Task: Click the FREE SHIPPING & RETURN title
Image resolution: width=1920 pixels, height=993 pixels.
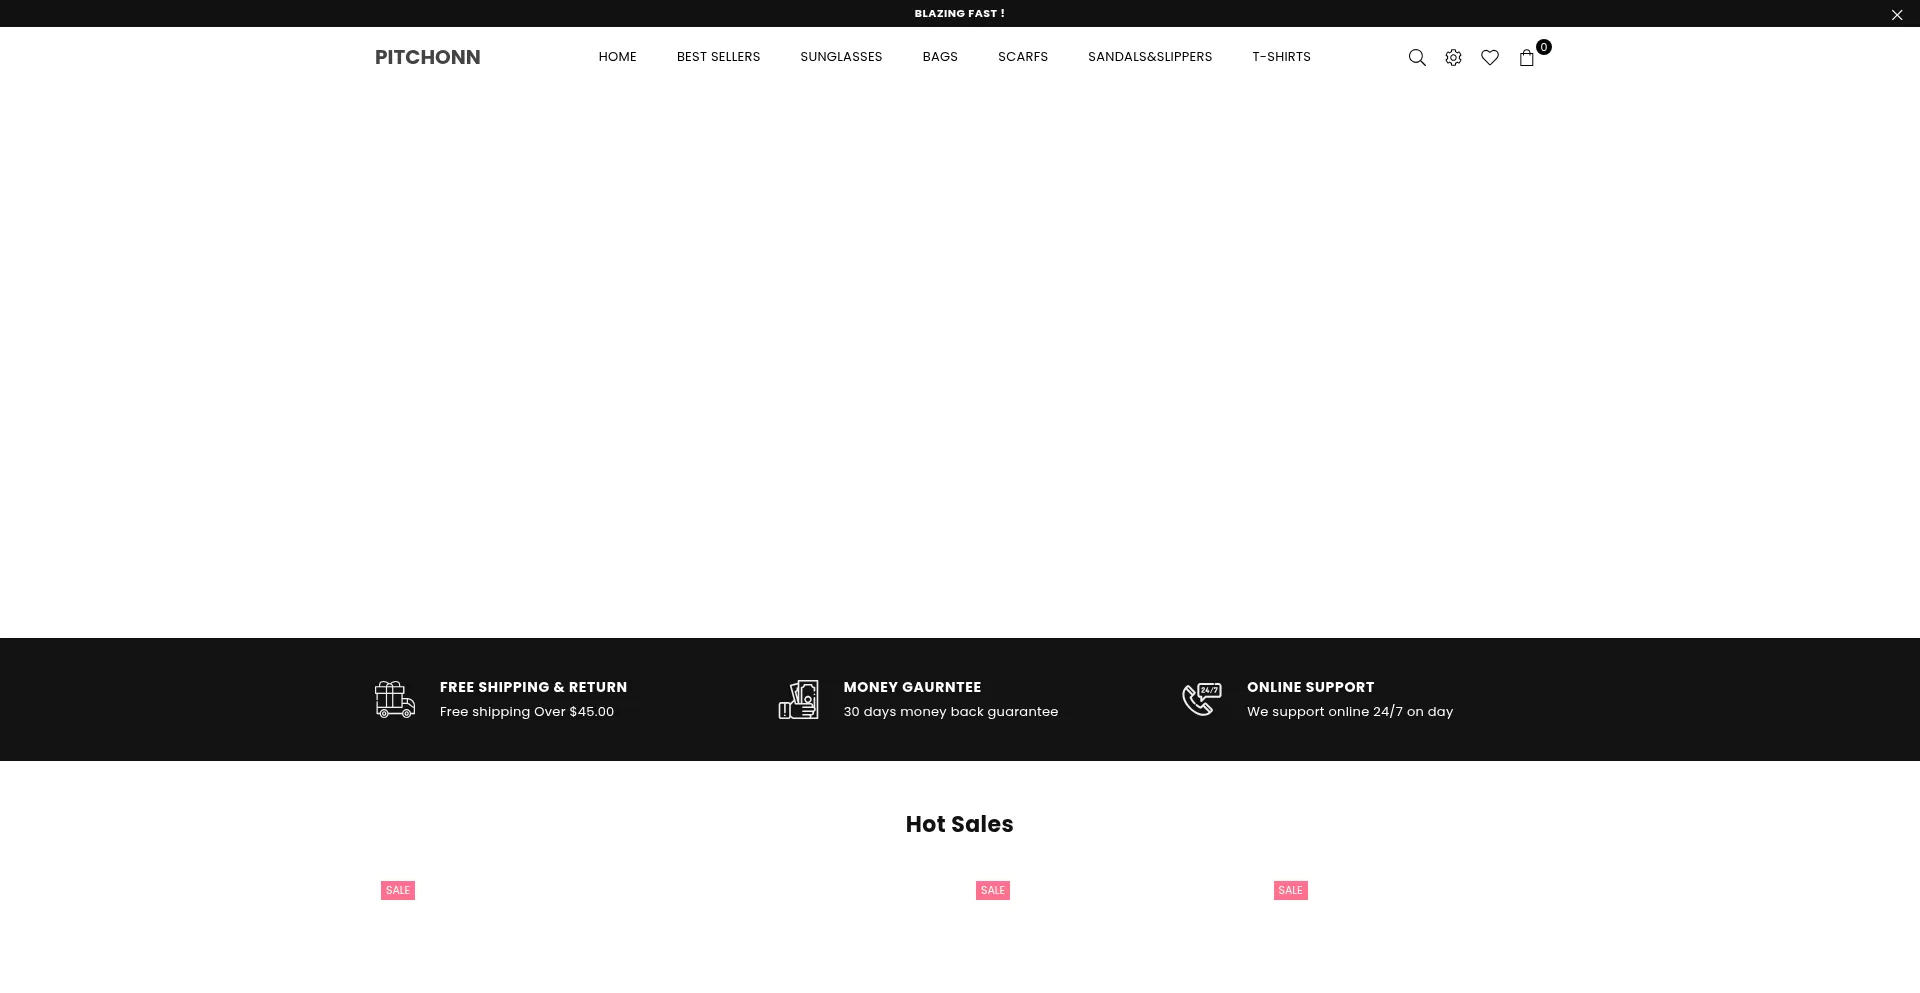Action: [533, 687]
